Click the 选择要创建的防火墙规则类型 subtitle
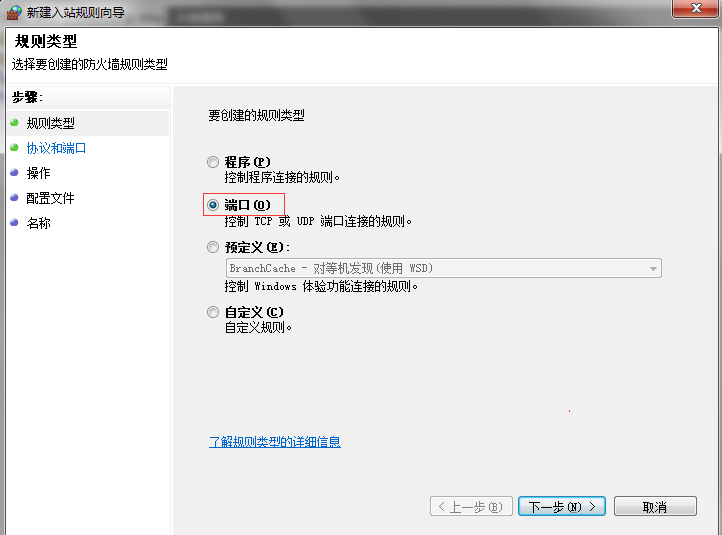Image resolution: width=722 pixels, height=535 pixels. (89, 64)
